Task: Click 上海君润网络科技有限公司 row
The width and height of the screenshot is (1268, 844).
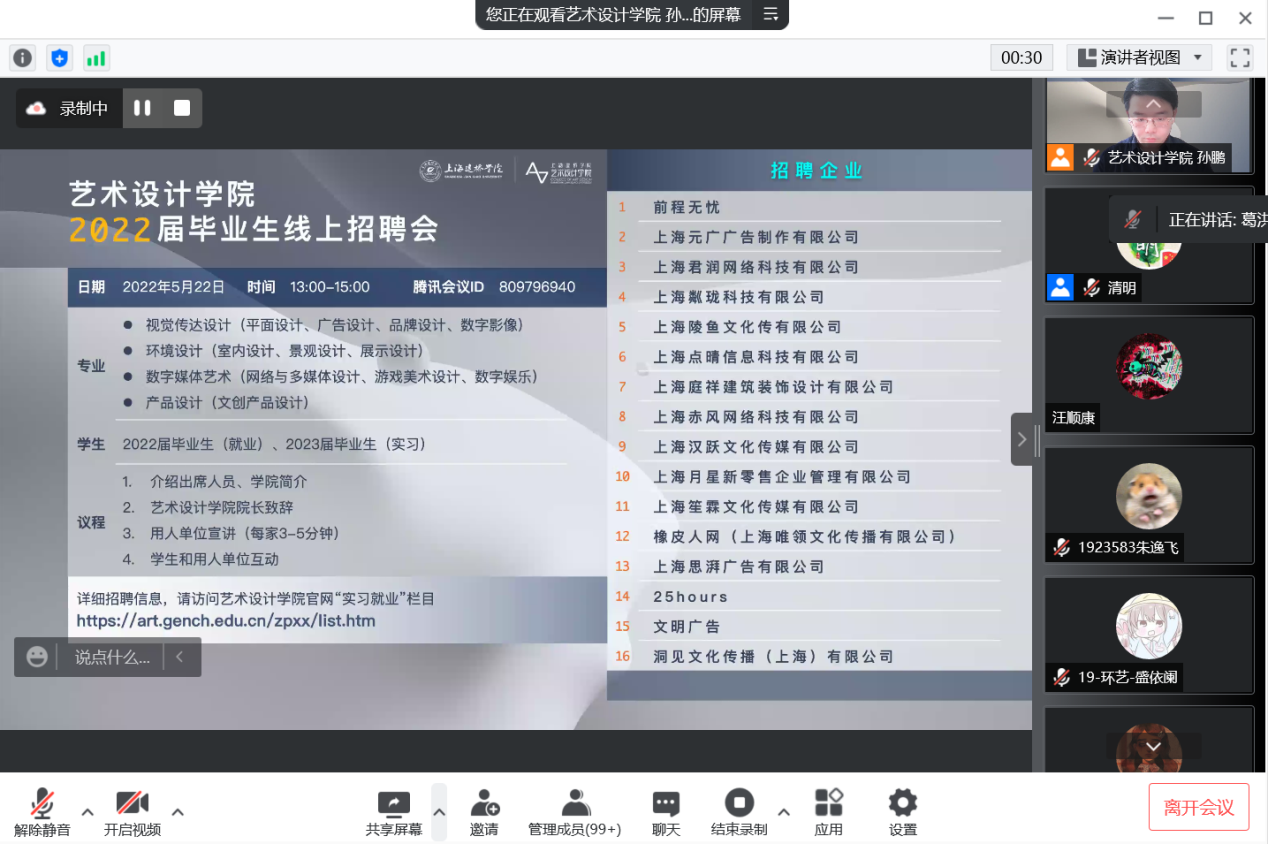Action: [756, 267]
